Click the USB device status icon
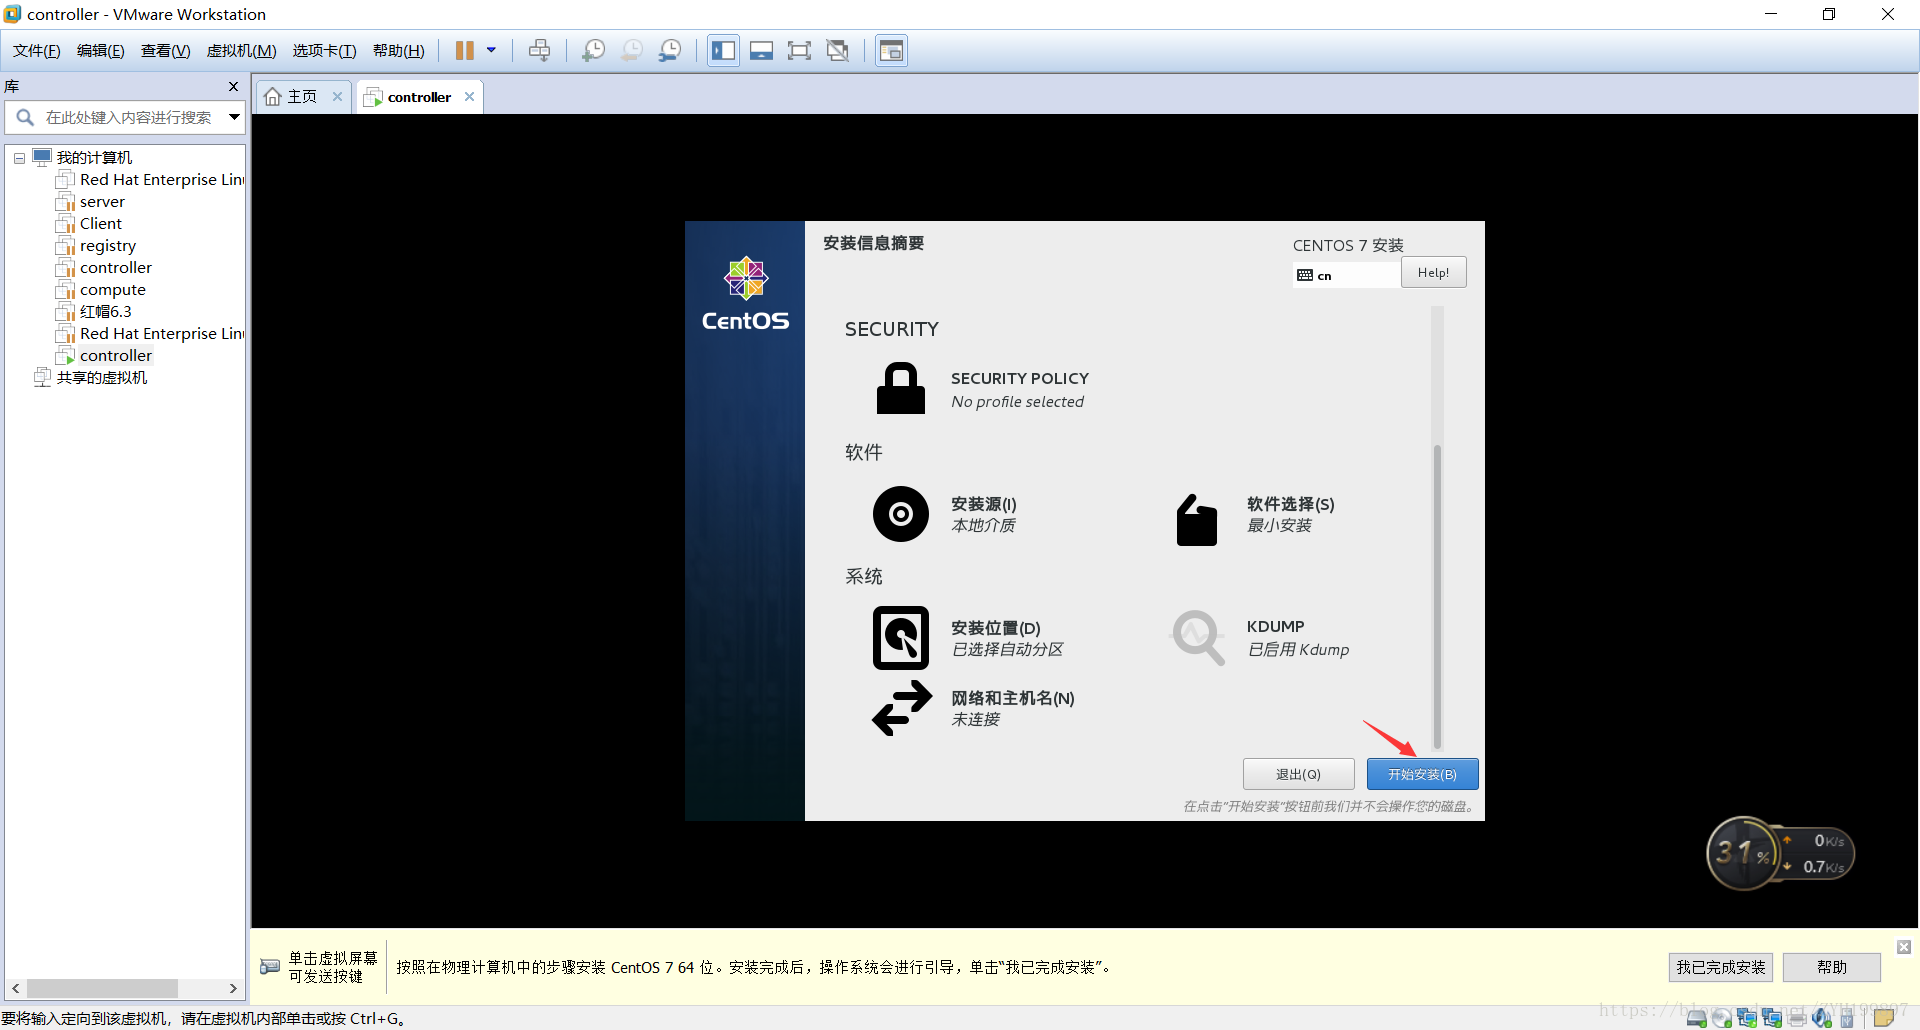 point(1847,1019)
